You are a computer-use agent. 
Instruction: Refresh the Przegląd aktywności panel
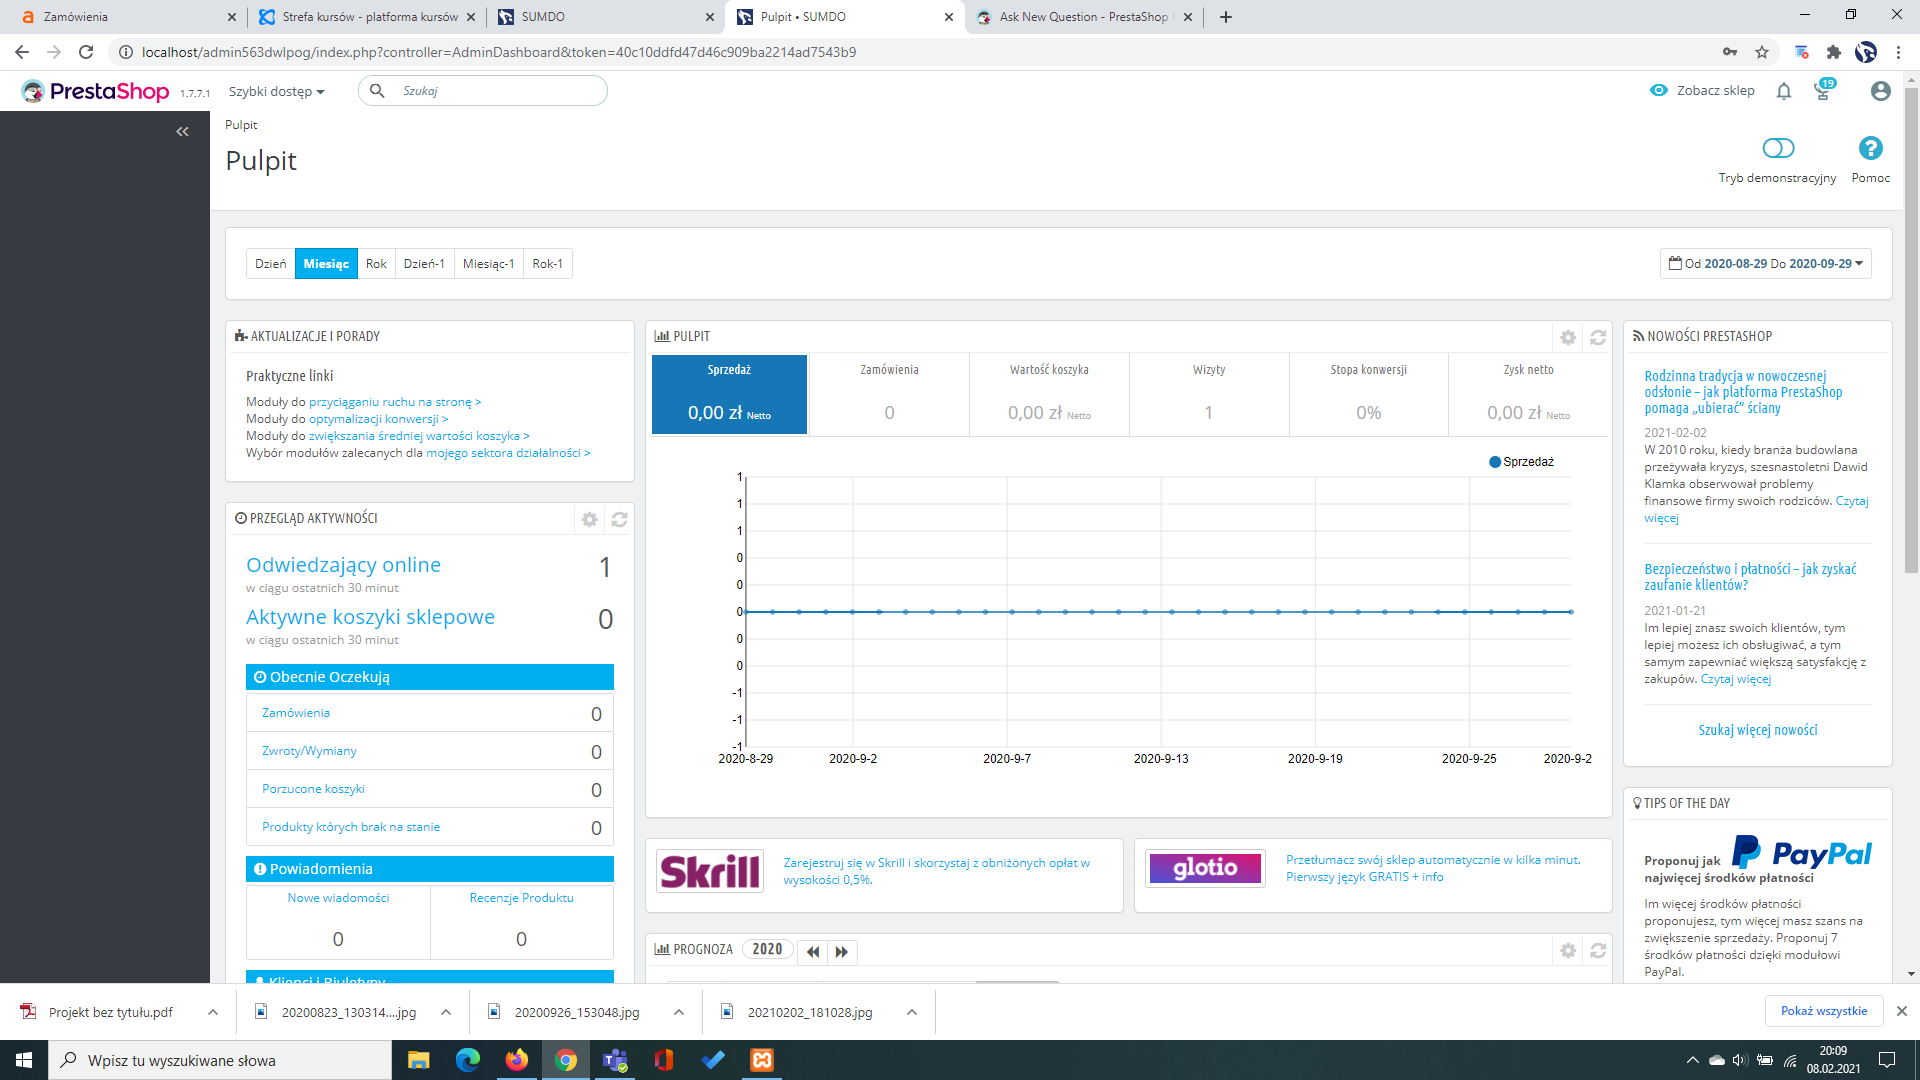click(x=619, y=519)
